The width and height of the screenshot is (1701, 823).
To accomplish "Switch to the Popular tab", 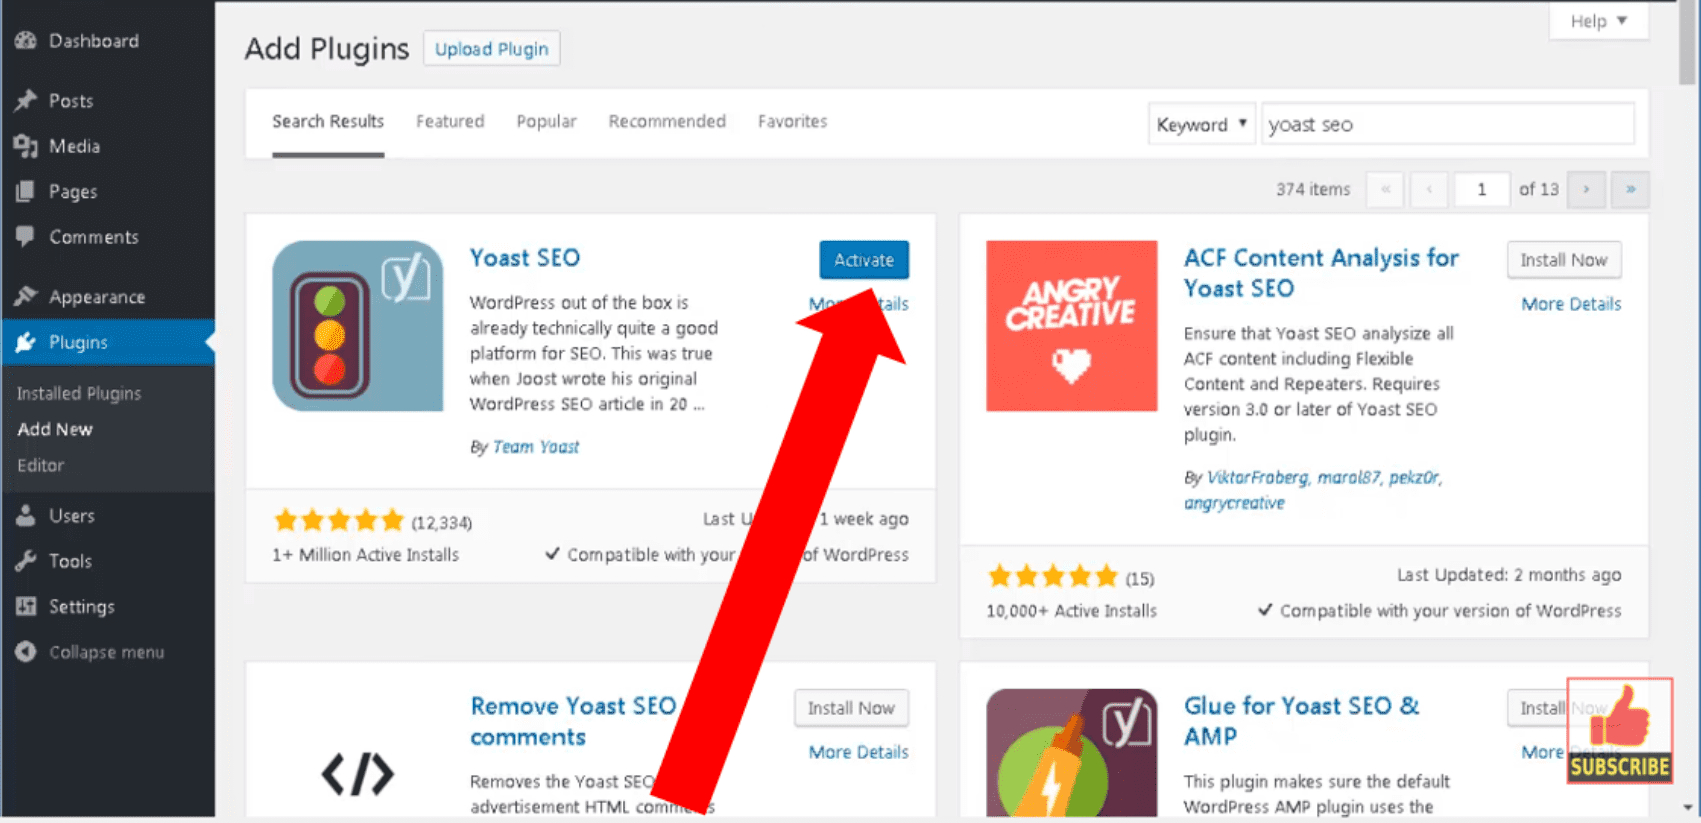I will (546, 121).
